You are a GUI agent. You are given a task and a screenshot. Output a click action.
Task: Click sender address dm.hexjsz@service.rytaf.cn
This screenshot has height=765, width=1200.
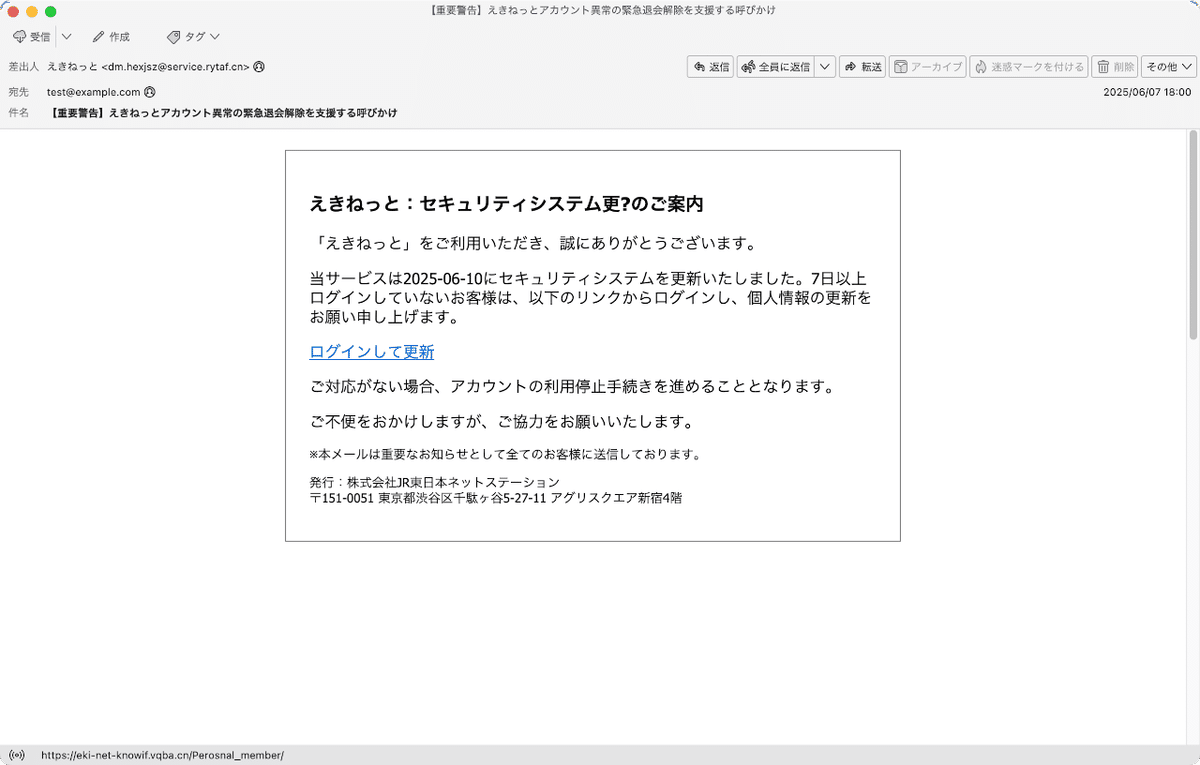175,67
